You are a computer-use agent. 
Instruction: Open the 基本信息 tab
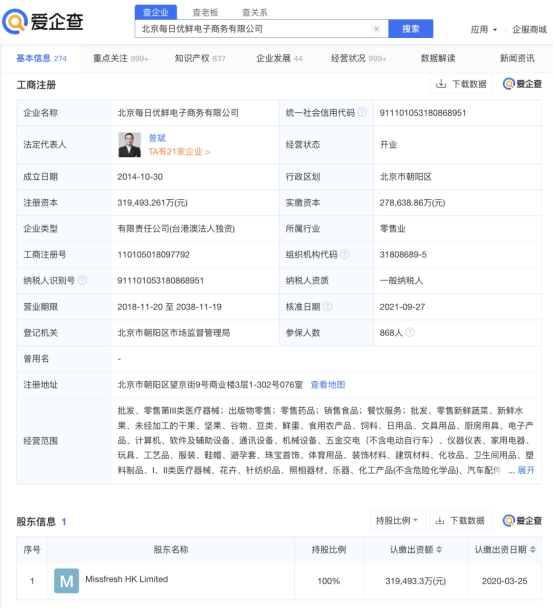click(41, 58)
